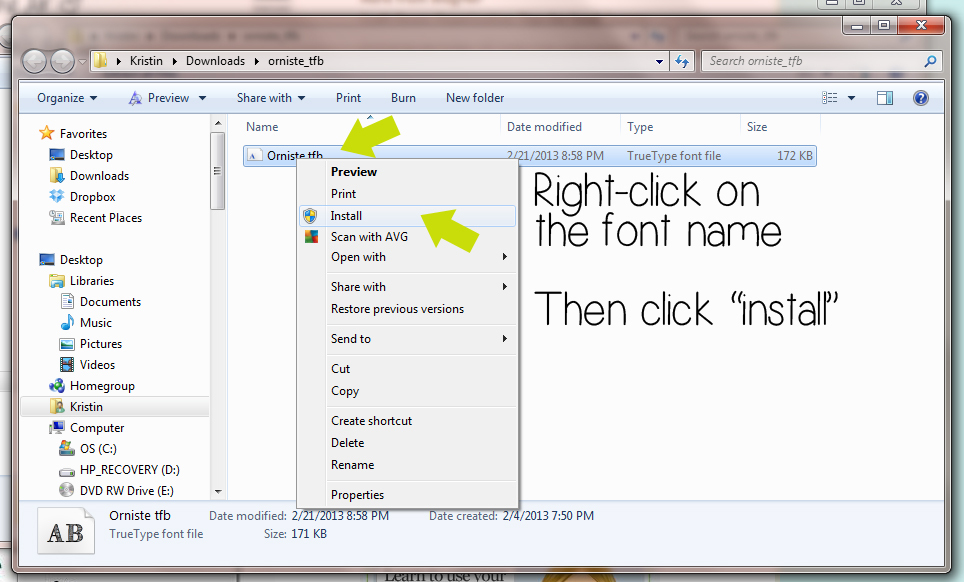Click the Music note library icon
964x582 pixels.
pyautogui.click(x=67, y=322)
